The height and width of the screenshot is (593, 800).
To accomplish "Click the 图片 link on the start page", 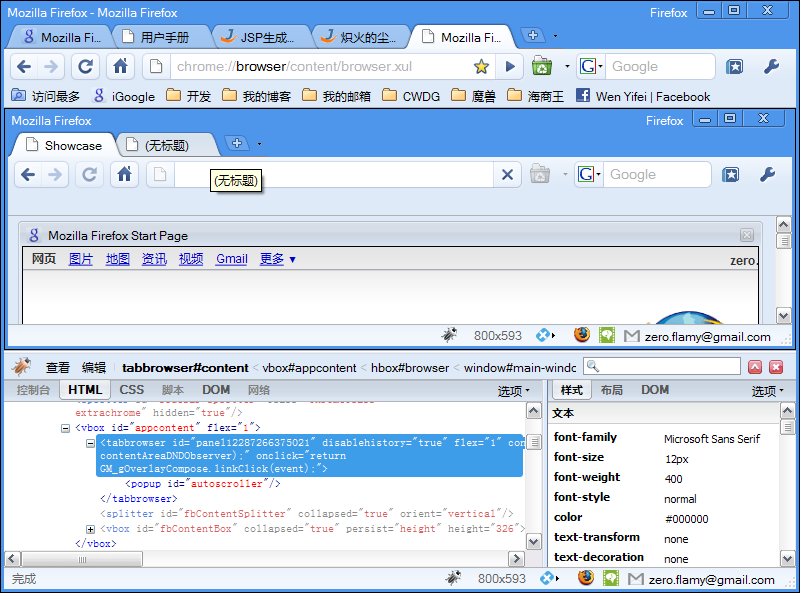I will coord(81,259).
